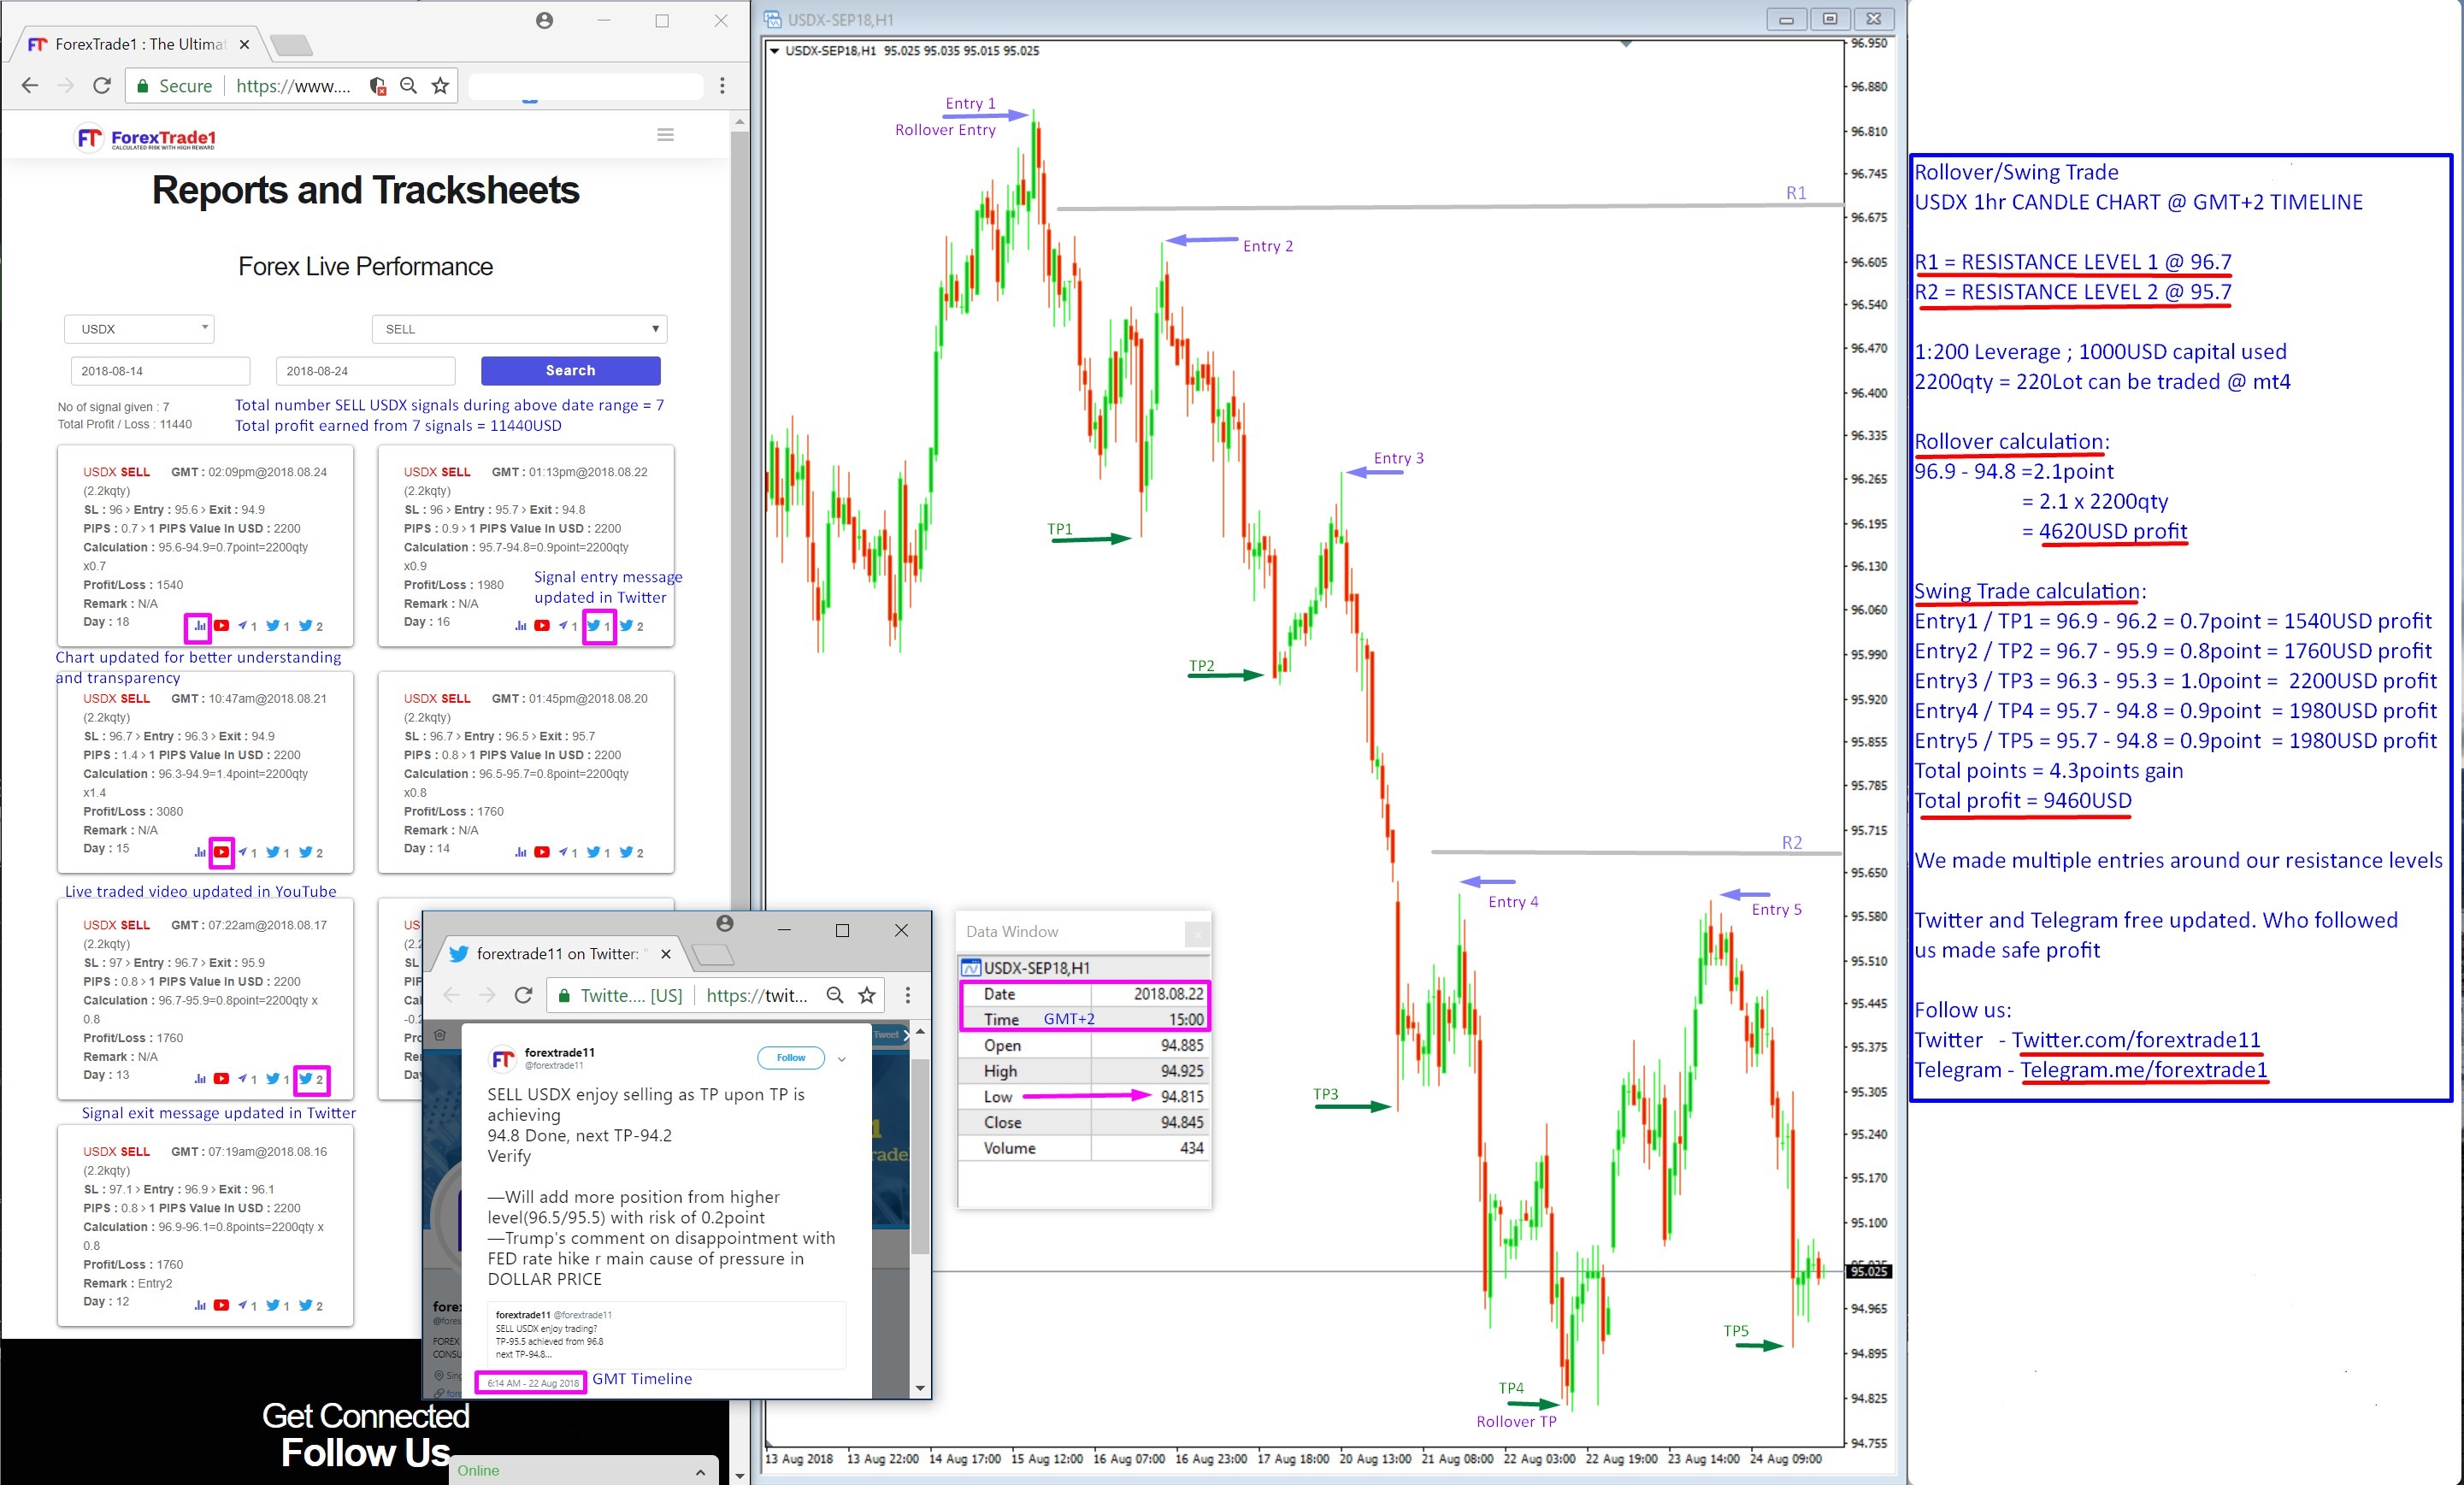Click the scroll-down arrow of the ForexTrade1 page

point(740,1475)
